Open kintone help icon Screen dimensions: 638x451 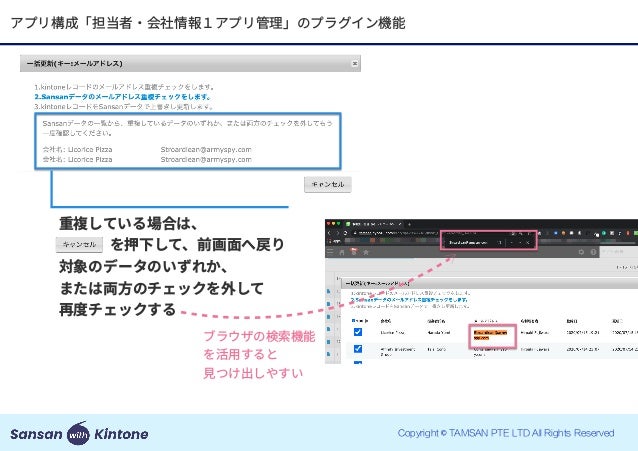593,252
